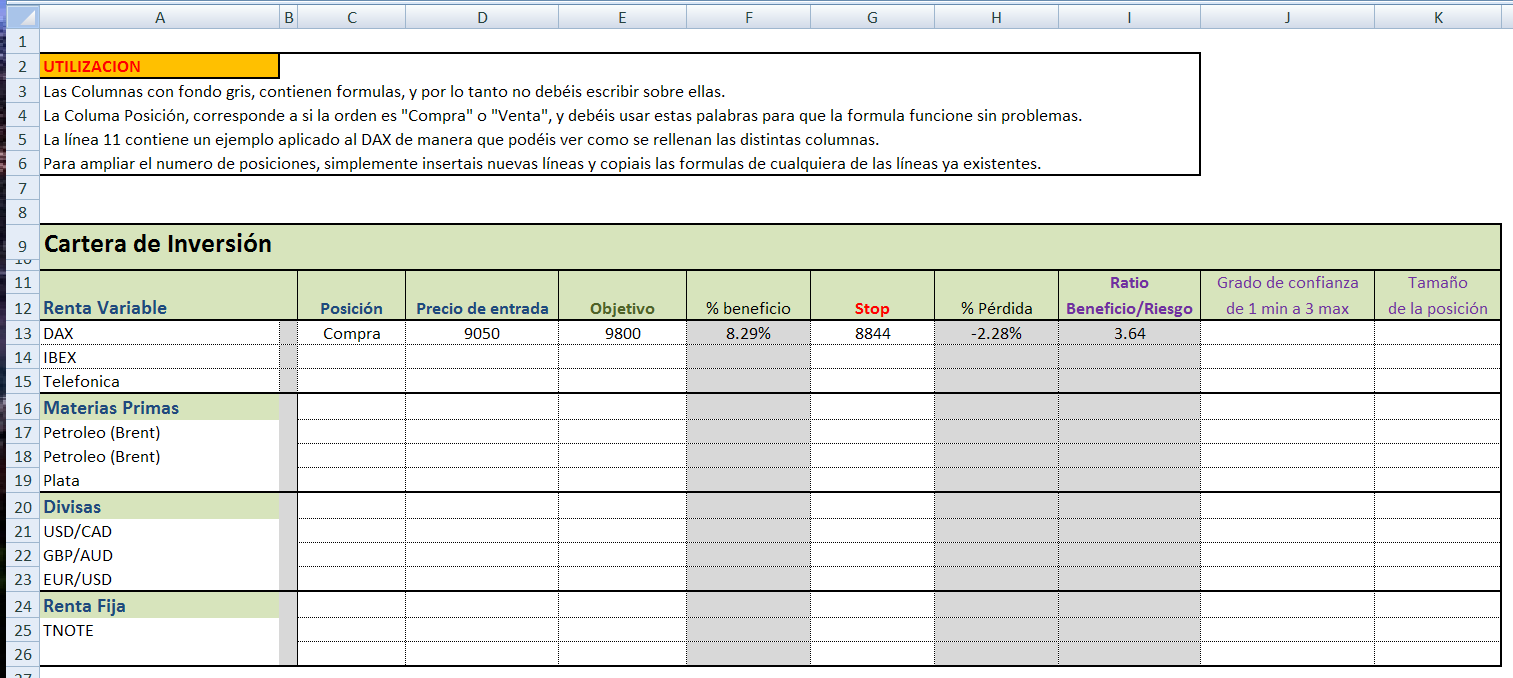The image size is (1513, 678).
Task: Select the 8844 stop cell
Action: 872,333
